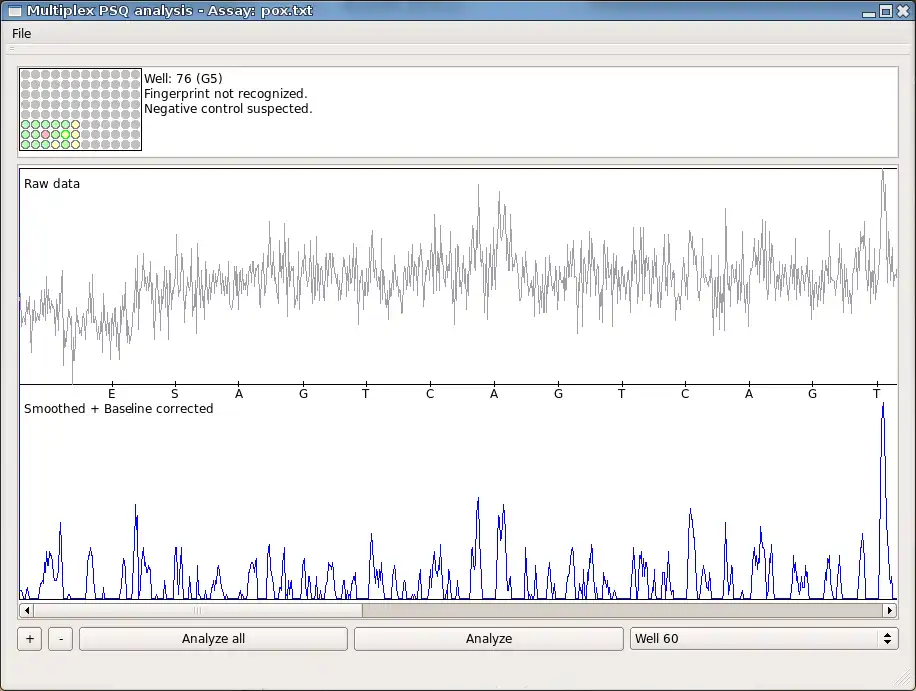
Task: Open the Well 60 dropdown
Action: [x=763, y=639]
